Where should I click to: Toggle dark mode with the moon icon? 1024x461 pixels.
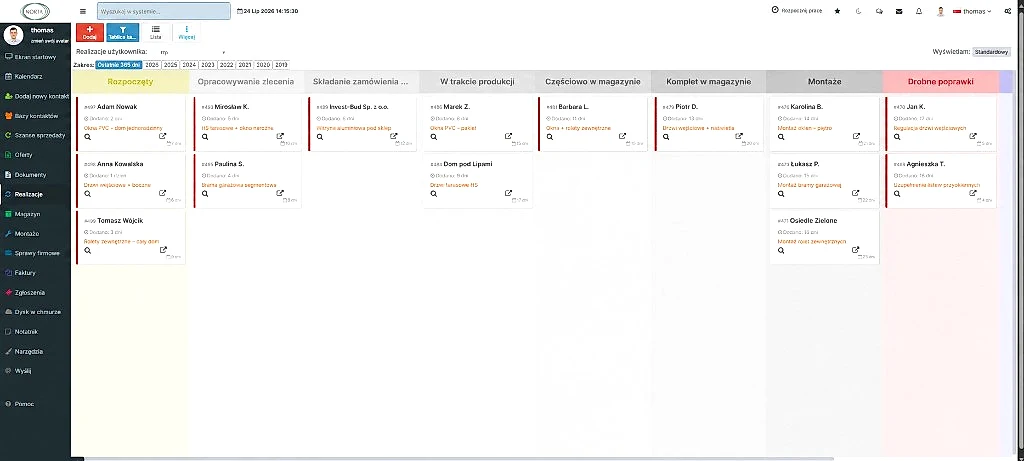pos(858,11)
